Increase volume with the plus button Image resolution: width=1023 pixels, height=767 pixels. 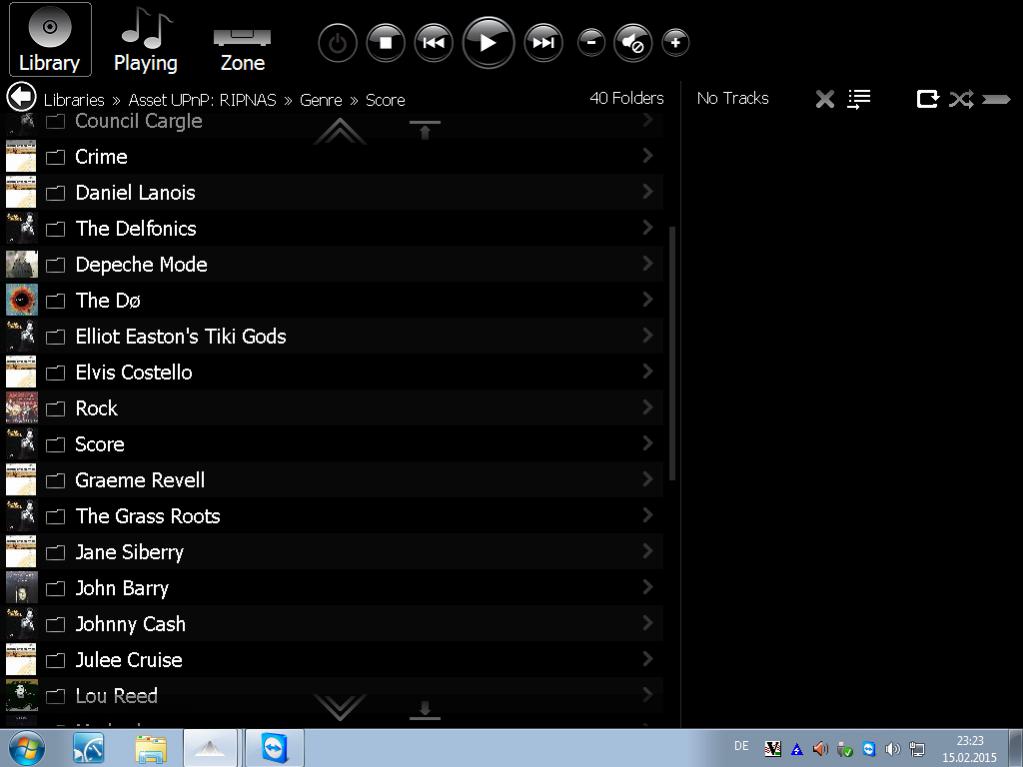pyautogui.click(x=676, y=42)
